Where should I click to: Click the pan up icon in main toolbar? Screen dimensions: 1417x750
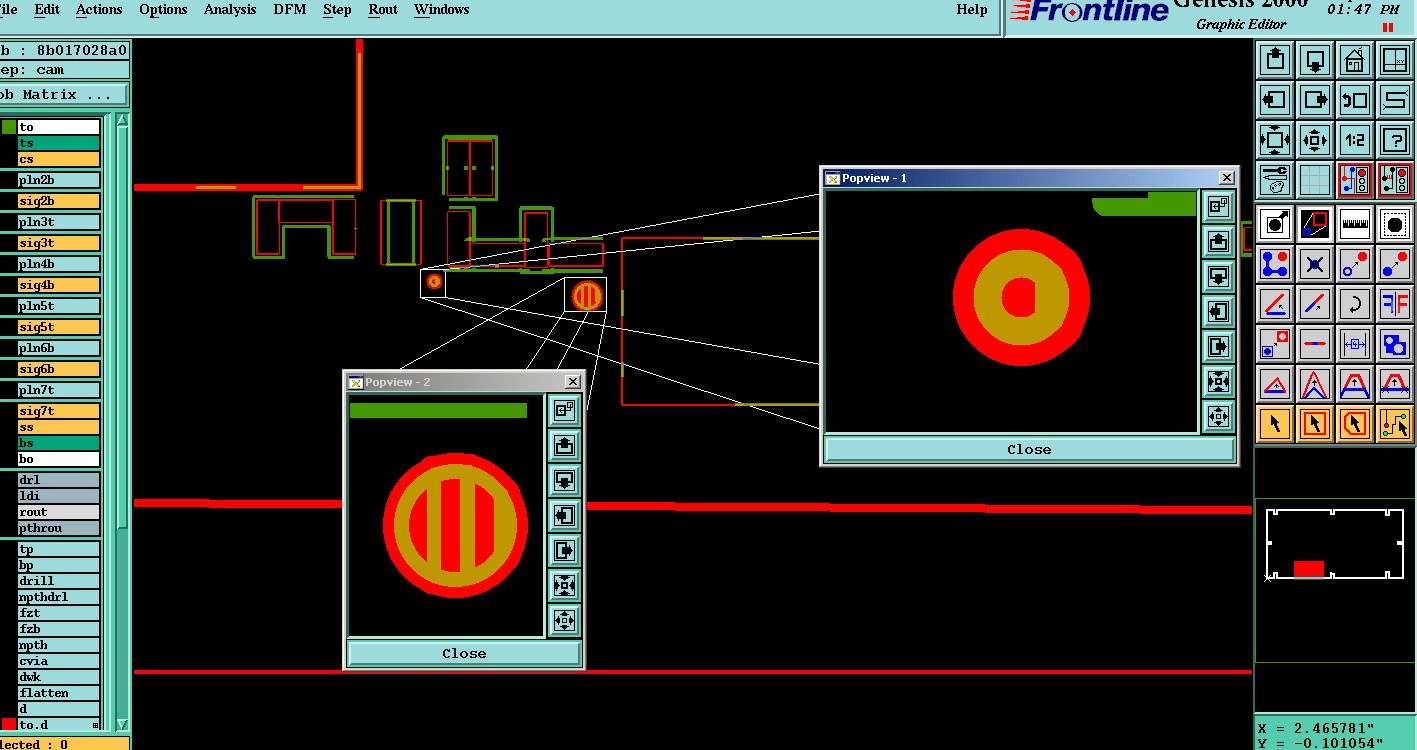pos(1275,60)
